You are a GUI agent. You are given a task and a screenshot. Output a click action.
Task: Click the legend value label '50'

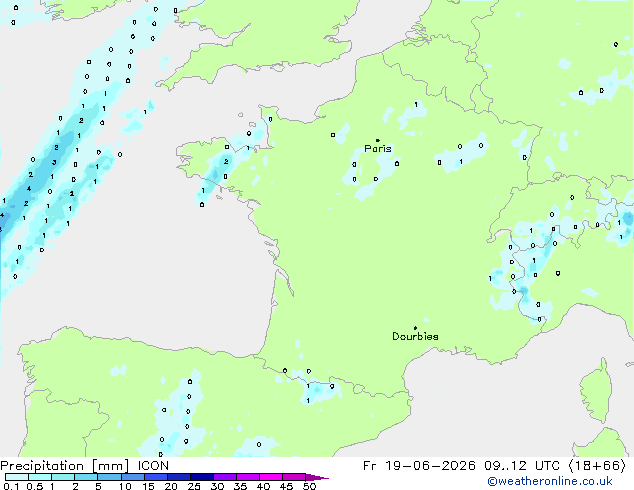309,486
